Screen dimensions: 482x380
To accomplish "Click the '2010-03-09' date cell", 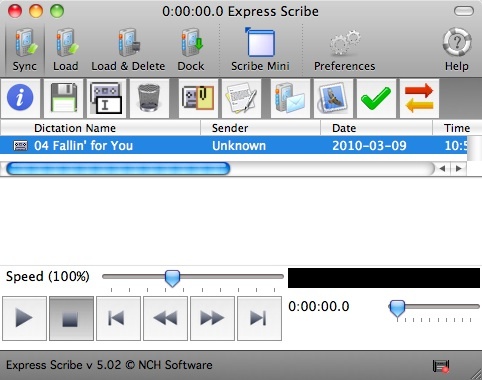I will tap(369, 146).
